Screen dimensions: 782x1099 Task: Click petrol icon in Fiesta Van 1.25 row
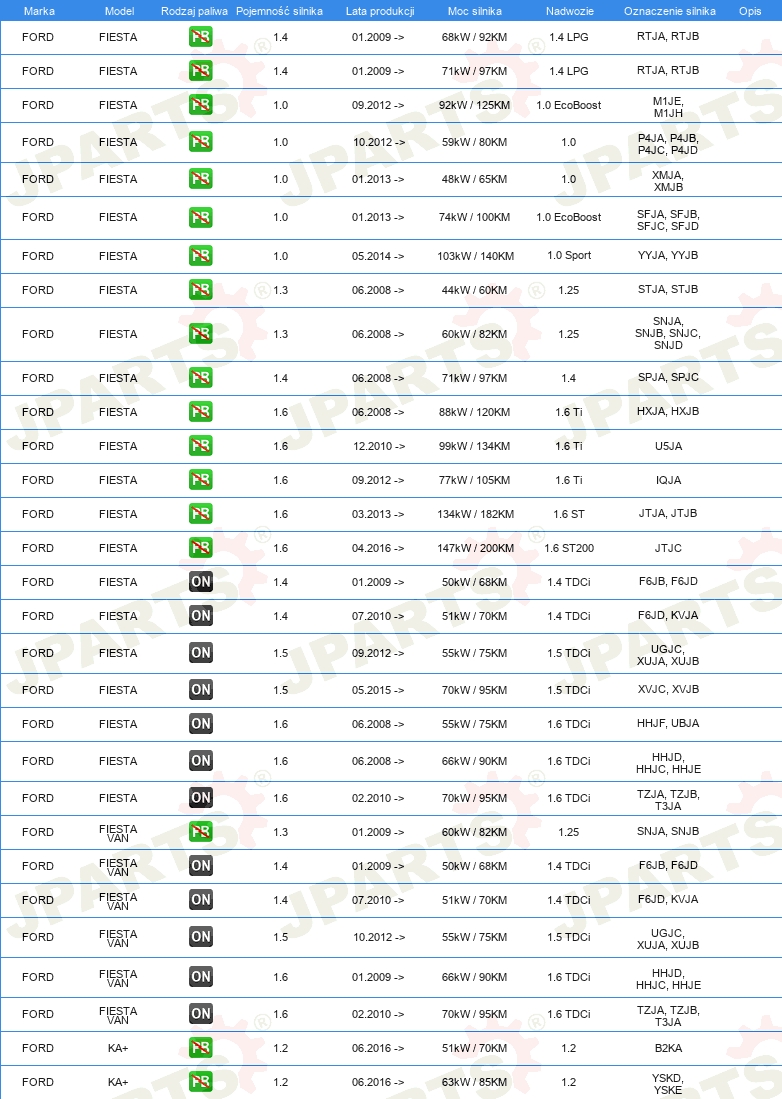click(x=200, y=832)
